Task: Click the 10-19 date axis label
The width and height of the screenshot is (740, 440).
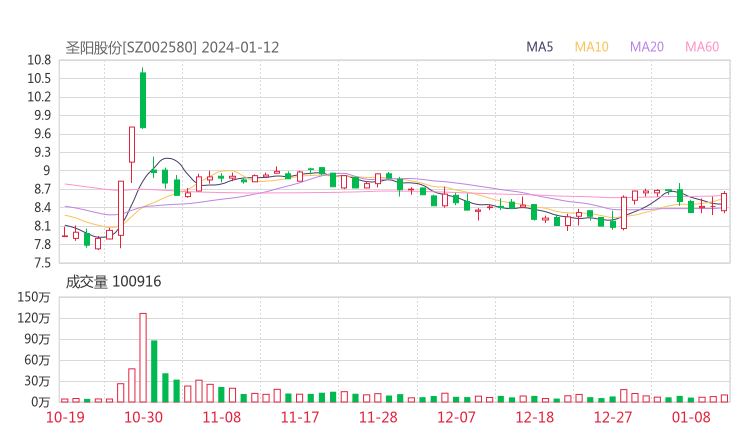Action: point(65,417)
